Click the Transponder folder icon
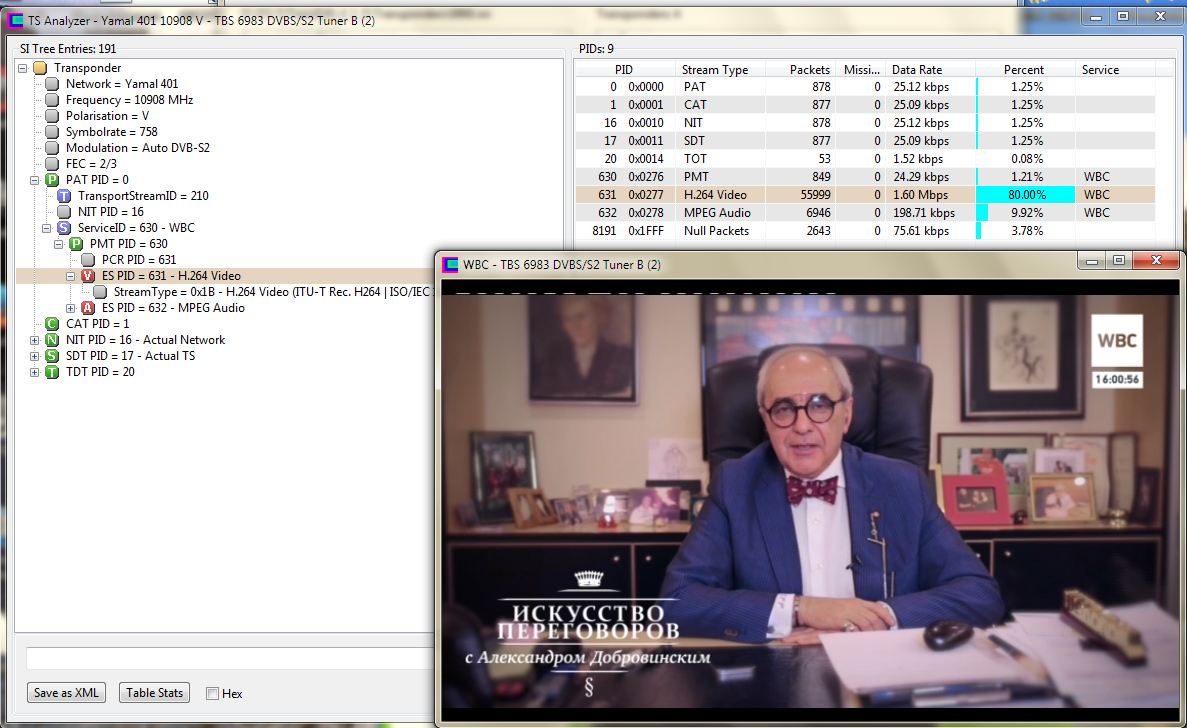Screen dimensions: 1187x728 (40, 68)
